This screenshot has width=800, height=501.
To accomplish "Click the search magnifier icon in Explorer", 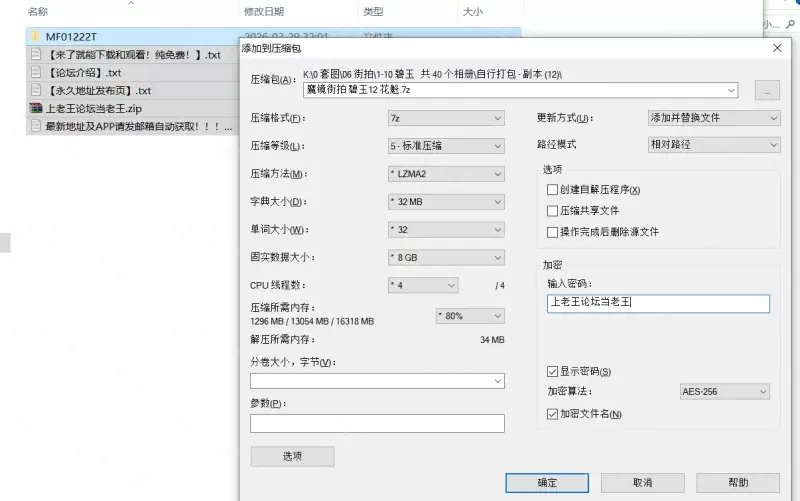I will coord(791,23).
